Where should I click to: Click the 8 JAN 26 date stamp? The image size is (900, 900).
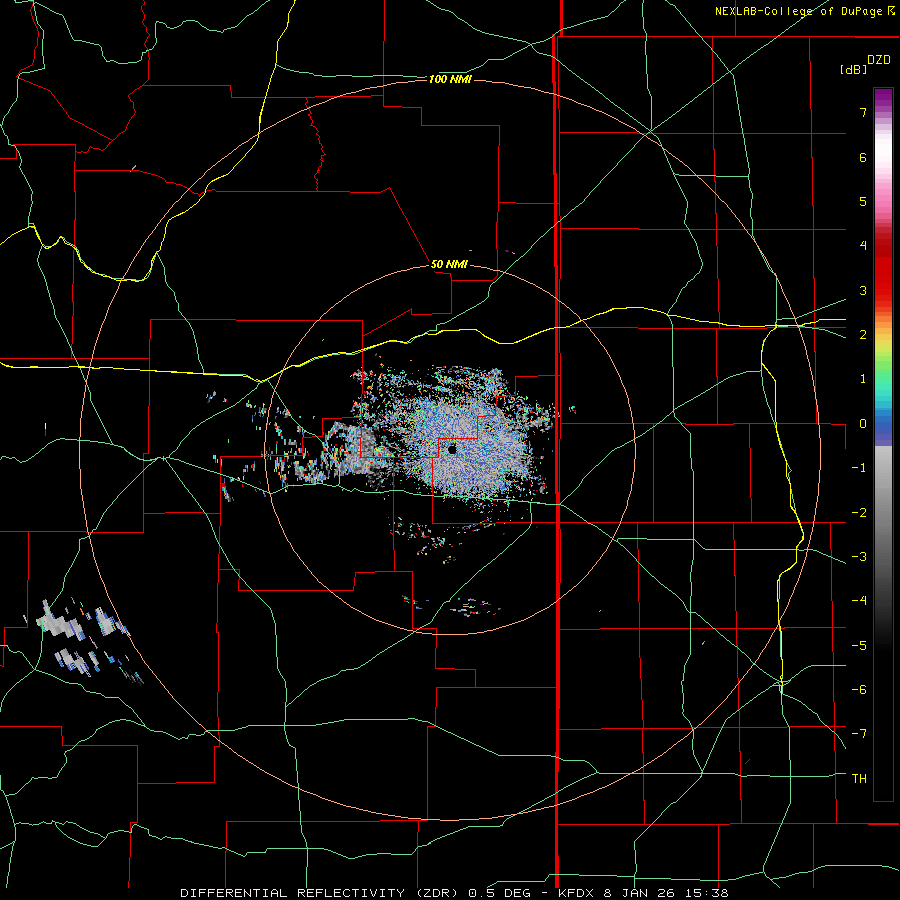[x=641, y=893]
